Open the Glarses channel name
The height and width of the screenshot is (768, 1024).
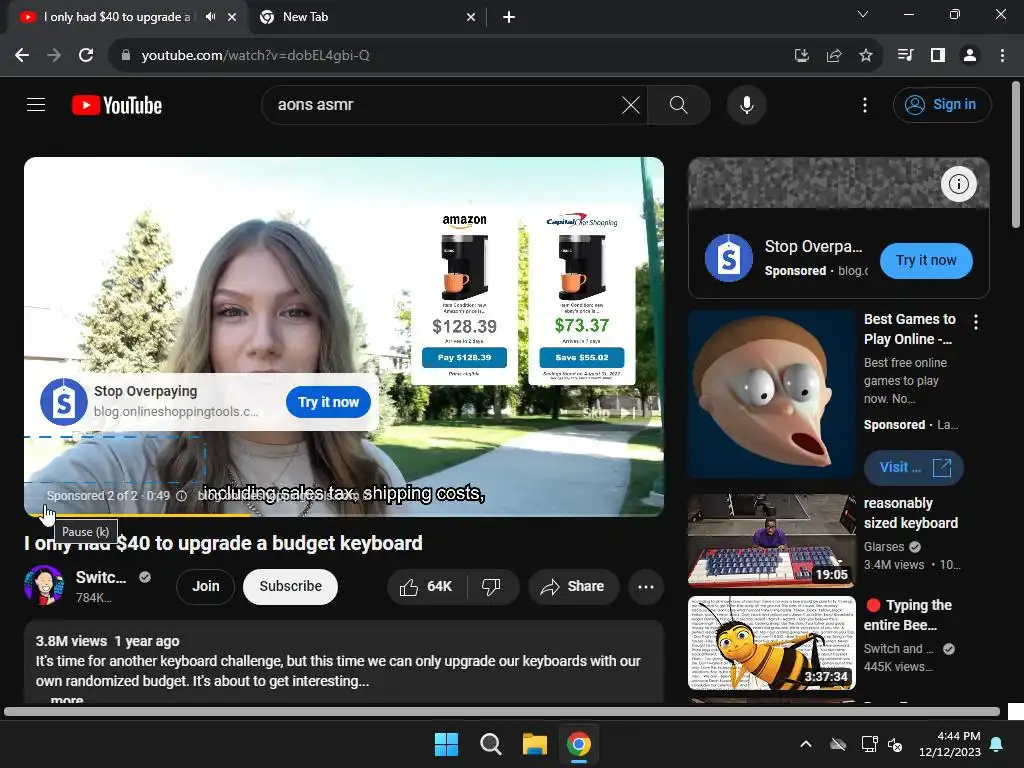tap(884, 547)
